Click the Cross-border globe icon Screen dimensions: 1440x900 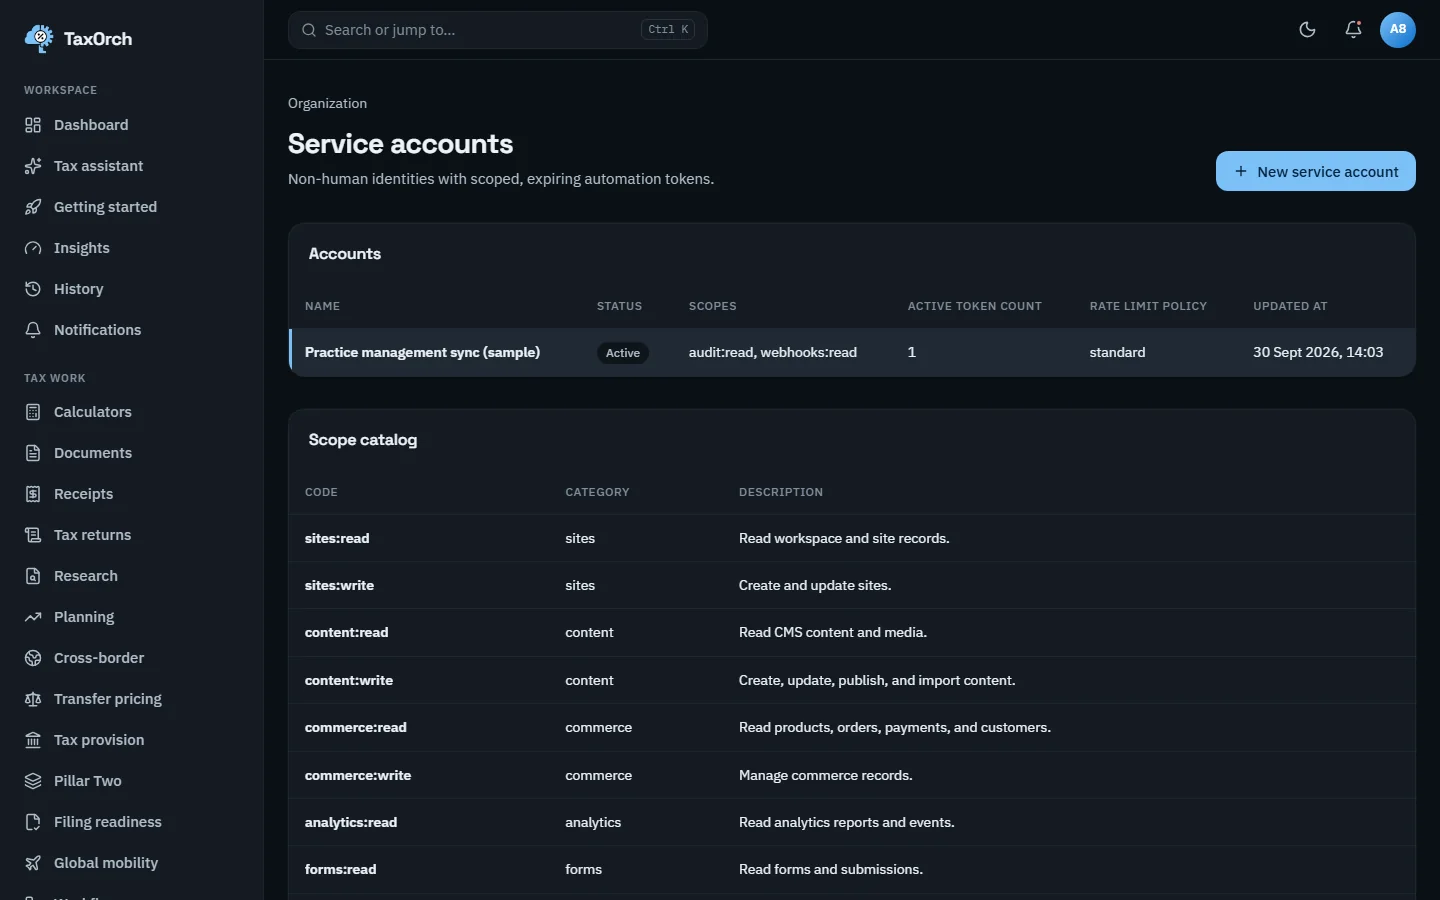pos(33,658)
